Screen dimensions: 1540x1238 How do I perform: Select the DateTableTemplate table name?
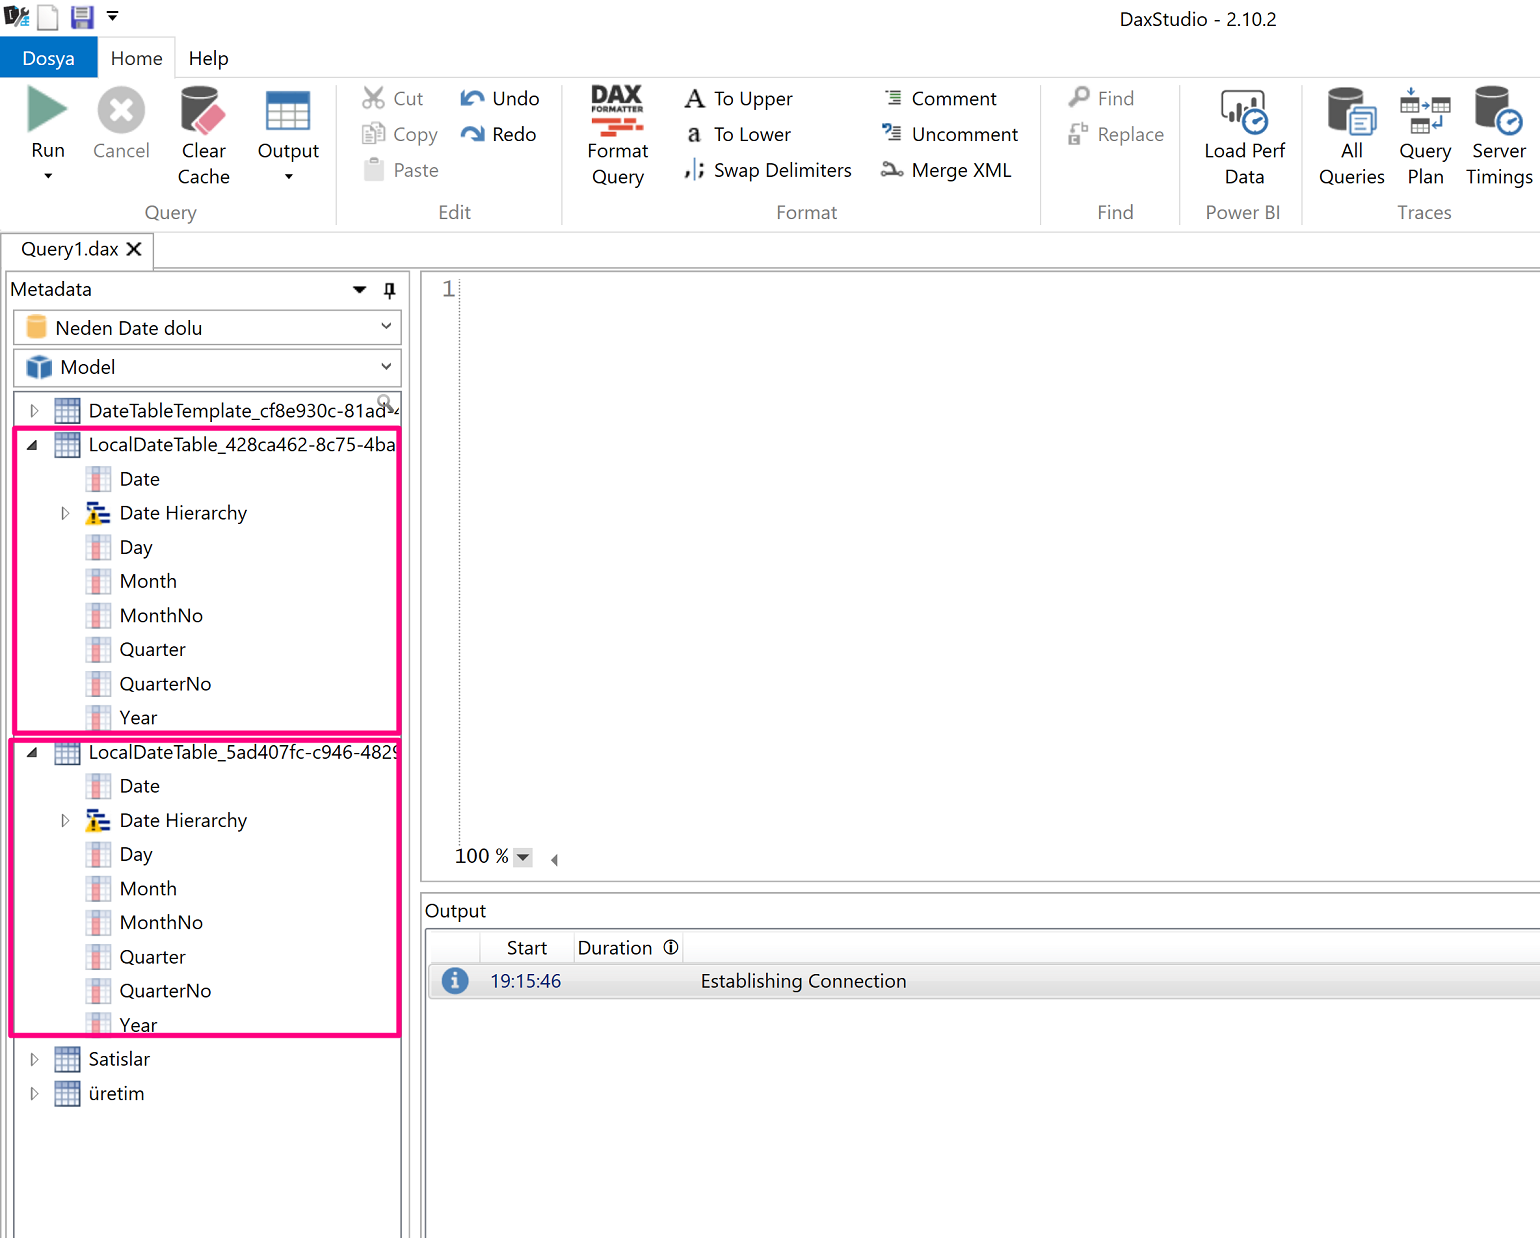click(242, 411)
